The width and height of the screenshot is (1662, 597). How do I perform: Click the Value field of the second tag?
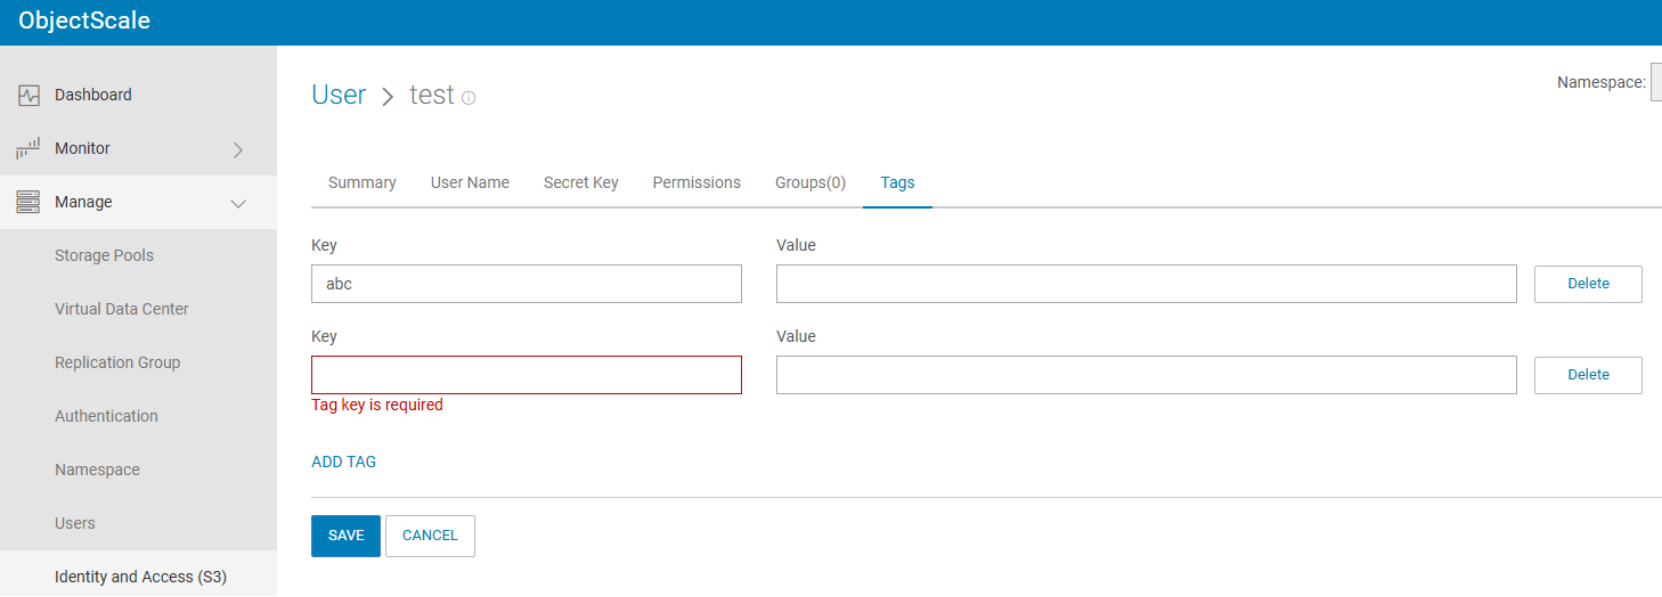click(x=1146, y=375)
